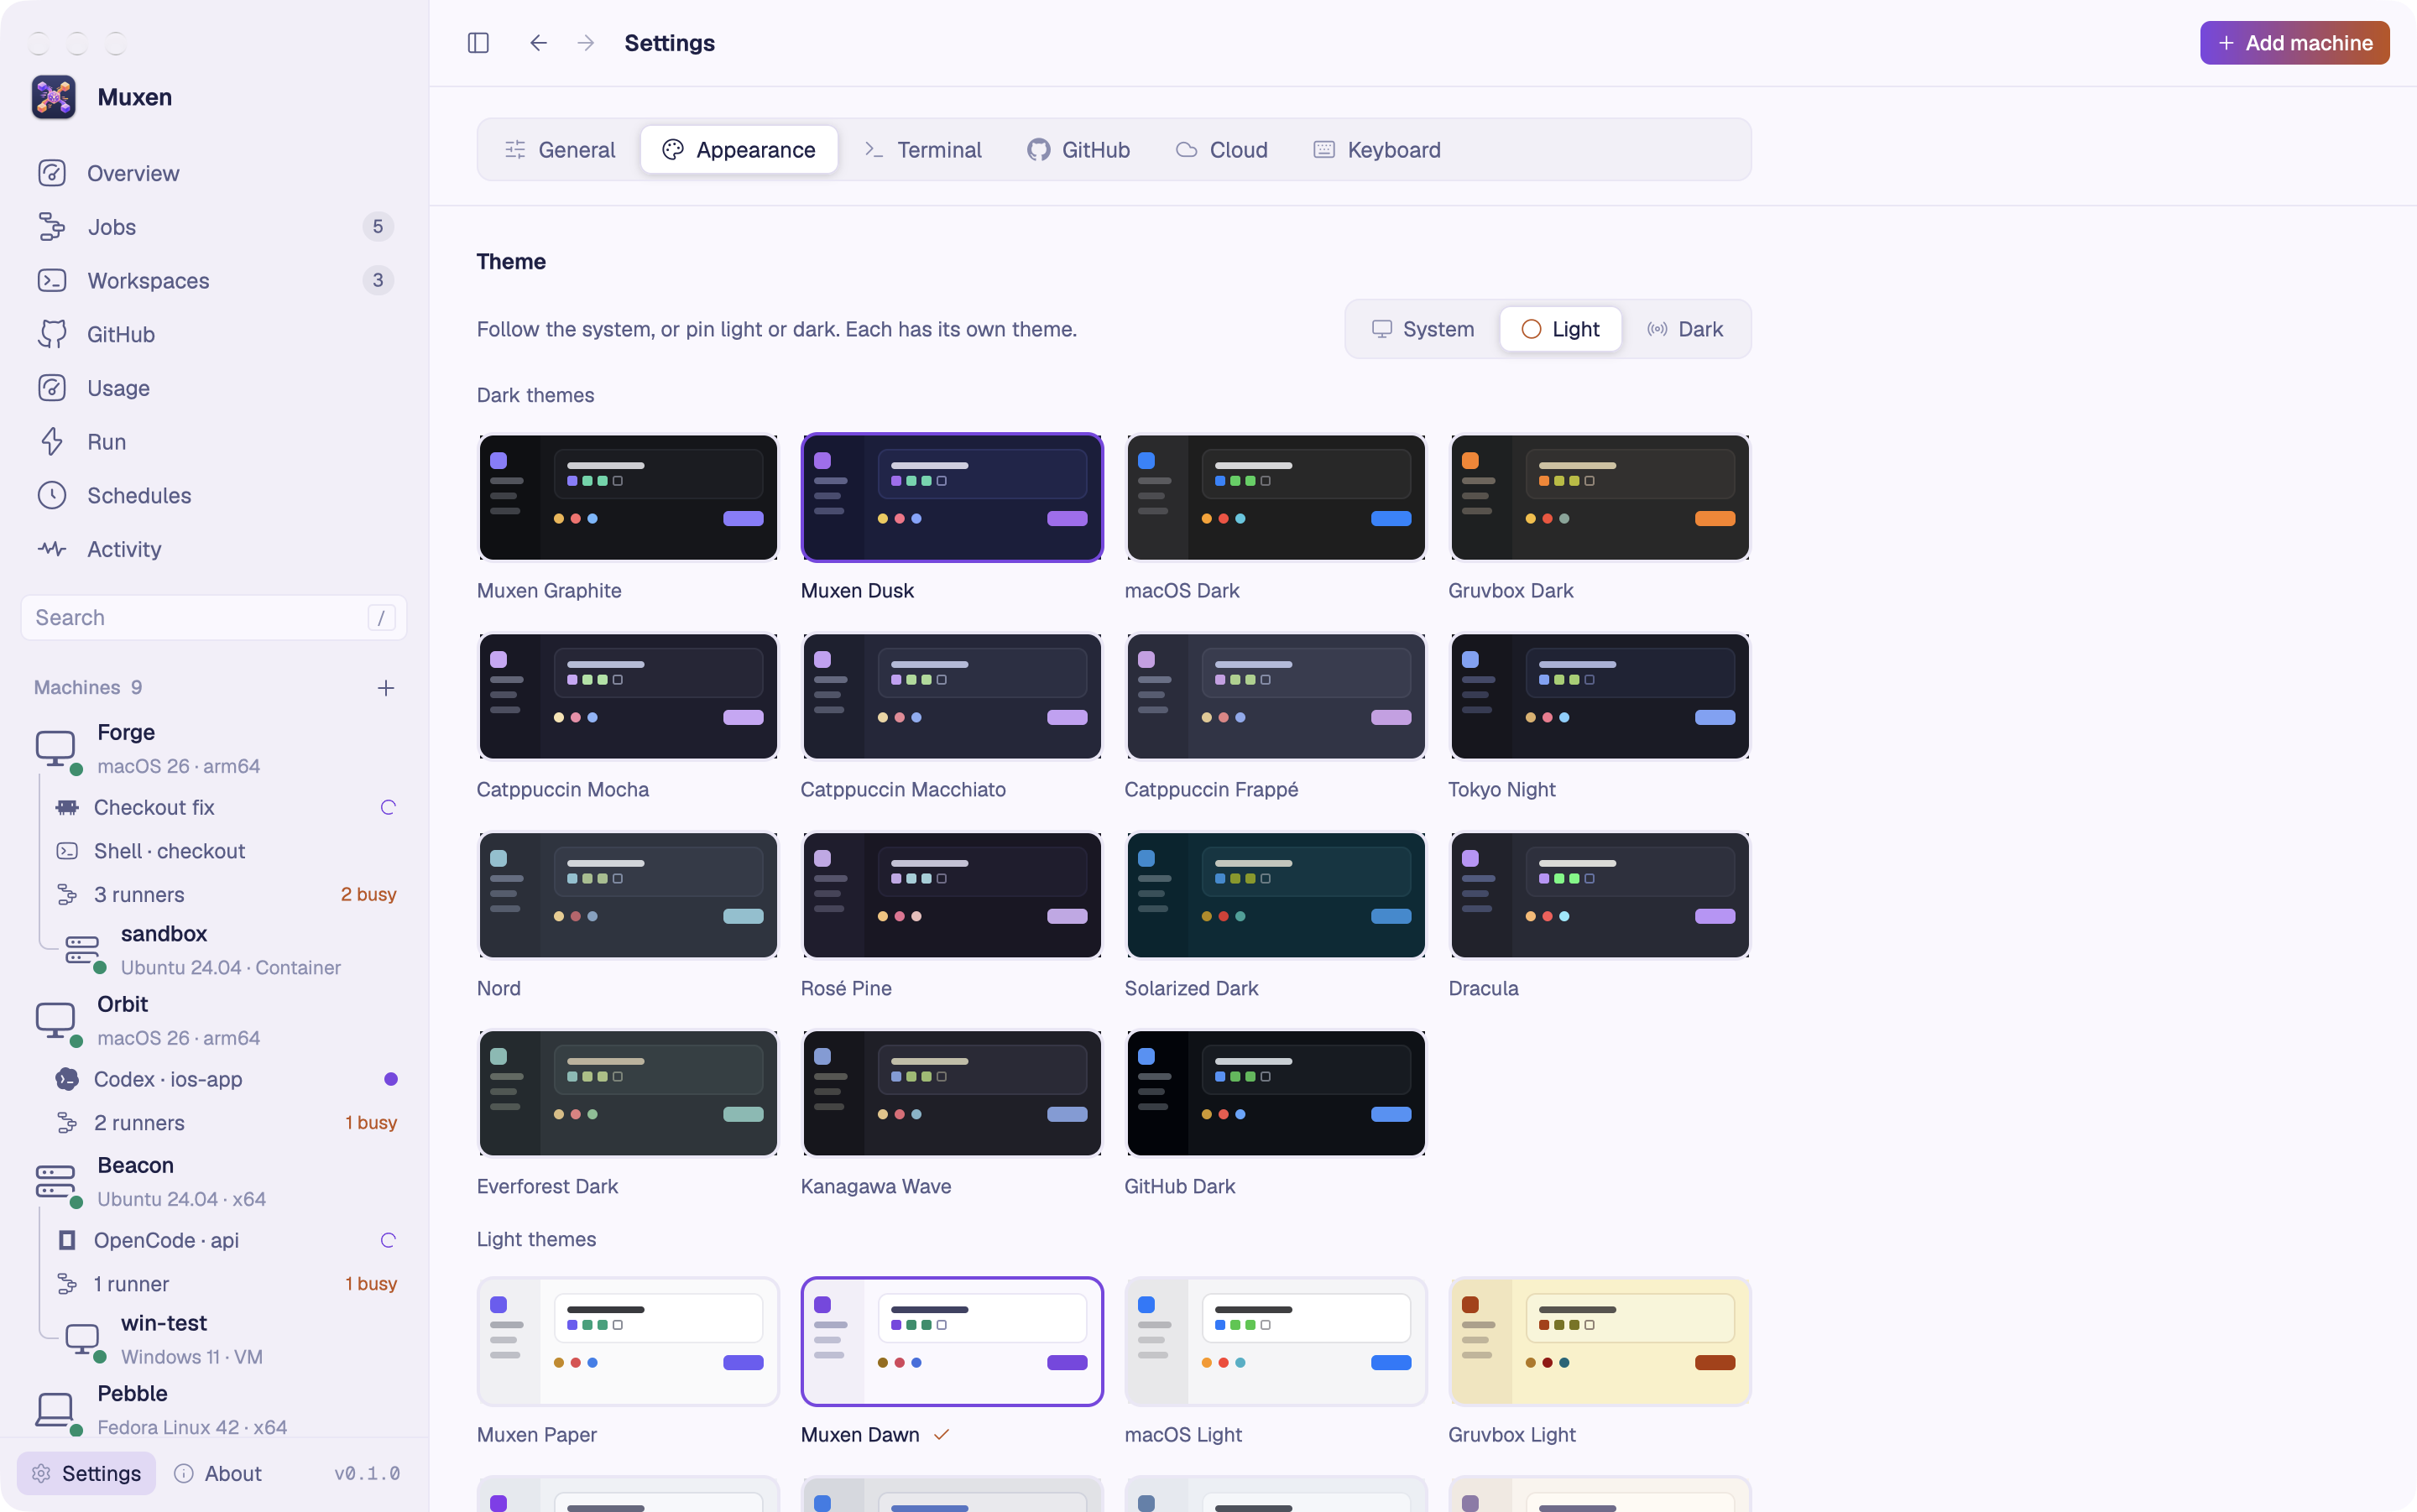This screenshot has height=1512, width=2417.
Task: Click the Muxen app logo
Action: [53, 97]
